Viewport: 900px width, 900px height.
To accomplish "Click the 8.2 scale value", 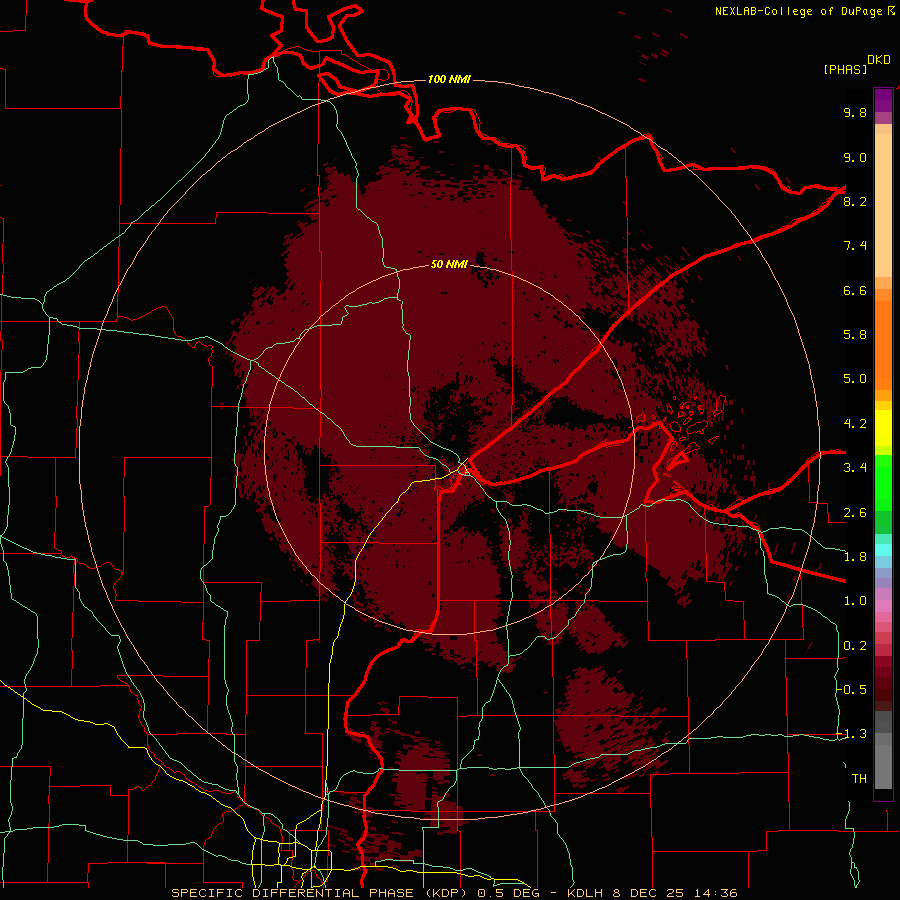I will 855,201.
